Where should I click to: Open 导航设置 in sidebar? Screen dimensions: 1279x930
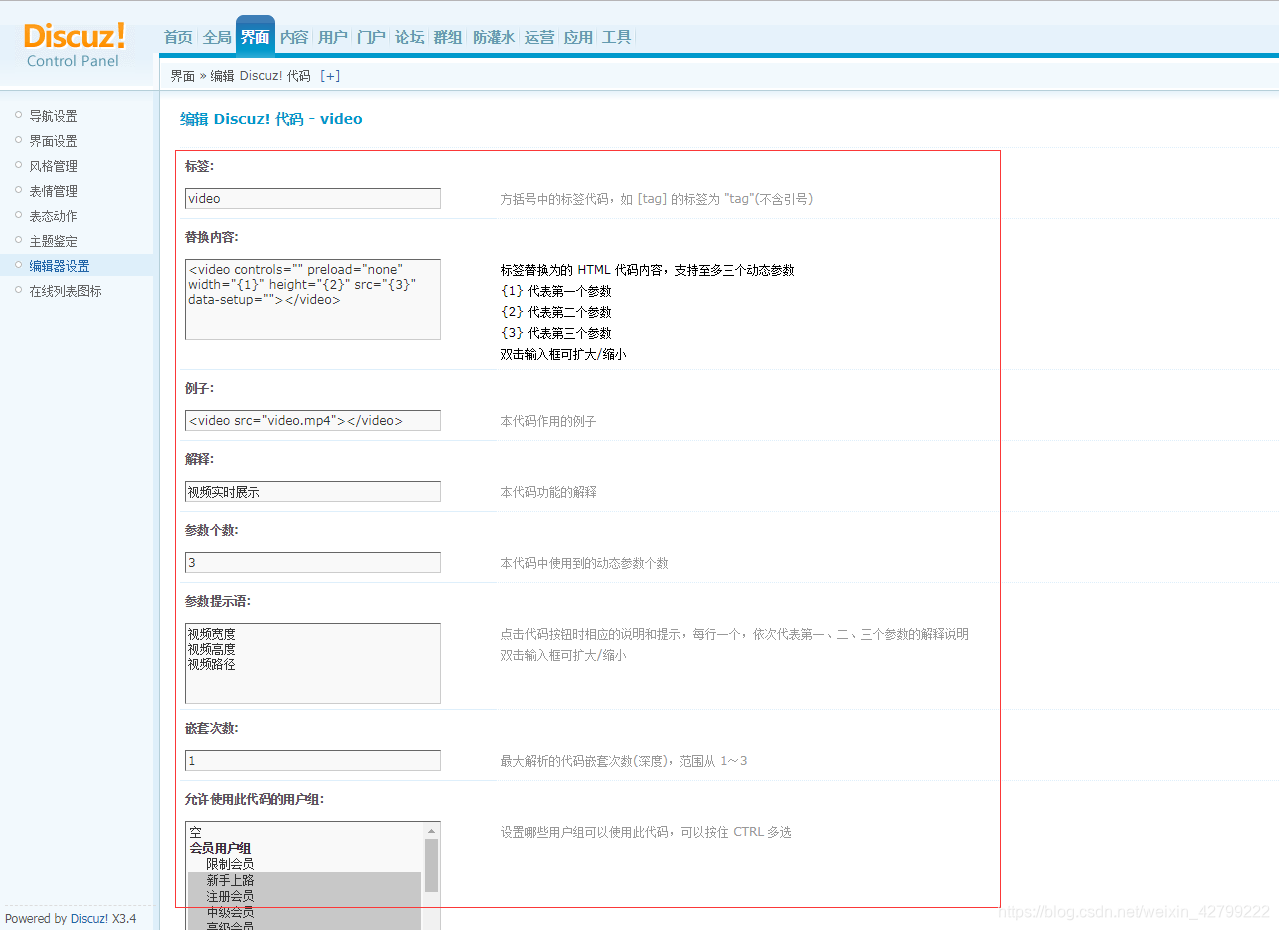point(53,116)
